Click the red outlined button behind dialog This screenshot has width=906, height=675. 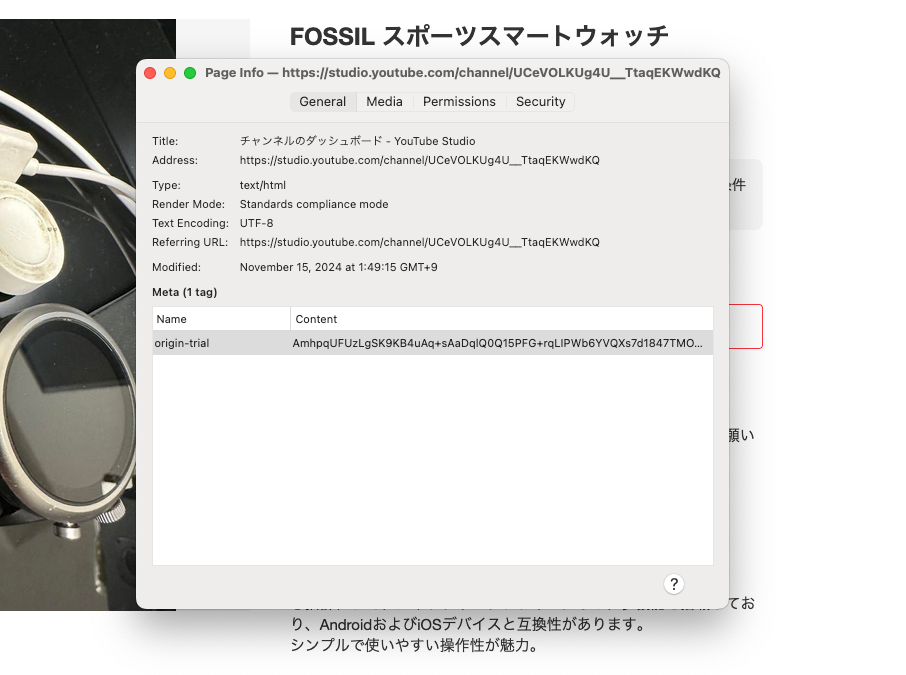[745, 327]
